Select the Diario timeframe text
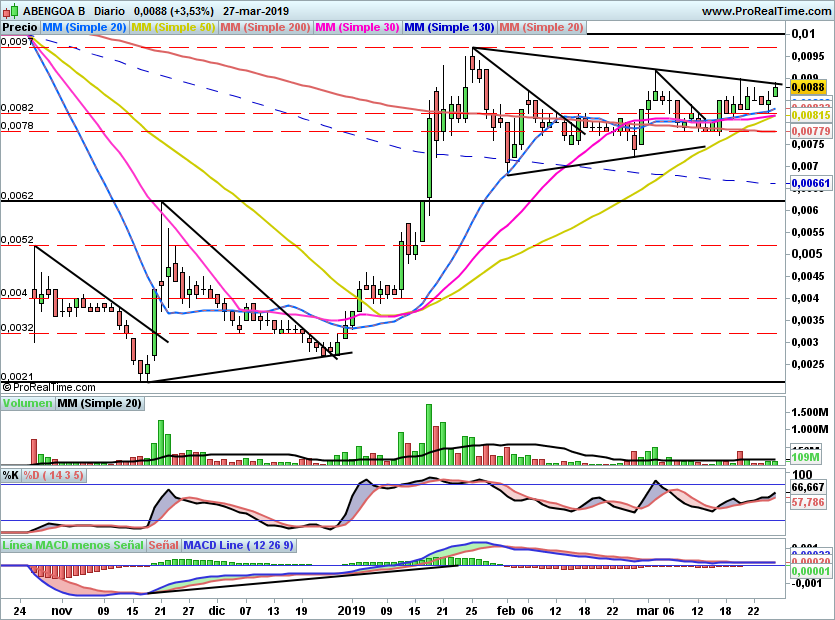The width and height of the screenshot is (835, 620). pos(109,11)
